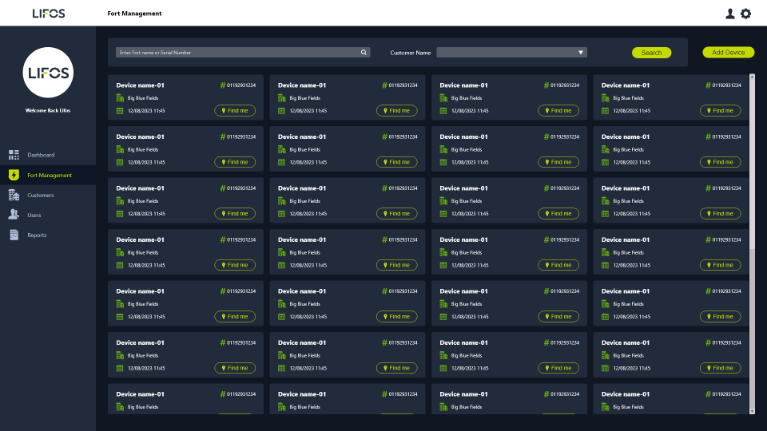Image resolution: width=767 pixels, height=431 pixels.
Task: Click the Reports document icon in sidebar
Action: (x=14, y=235)
